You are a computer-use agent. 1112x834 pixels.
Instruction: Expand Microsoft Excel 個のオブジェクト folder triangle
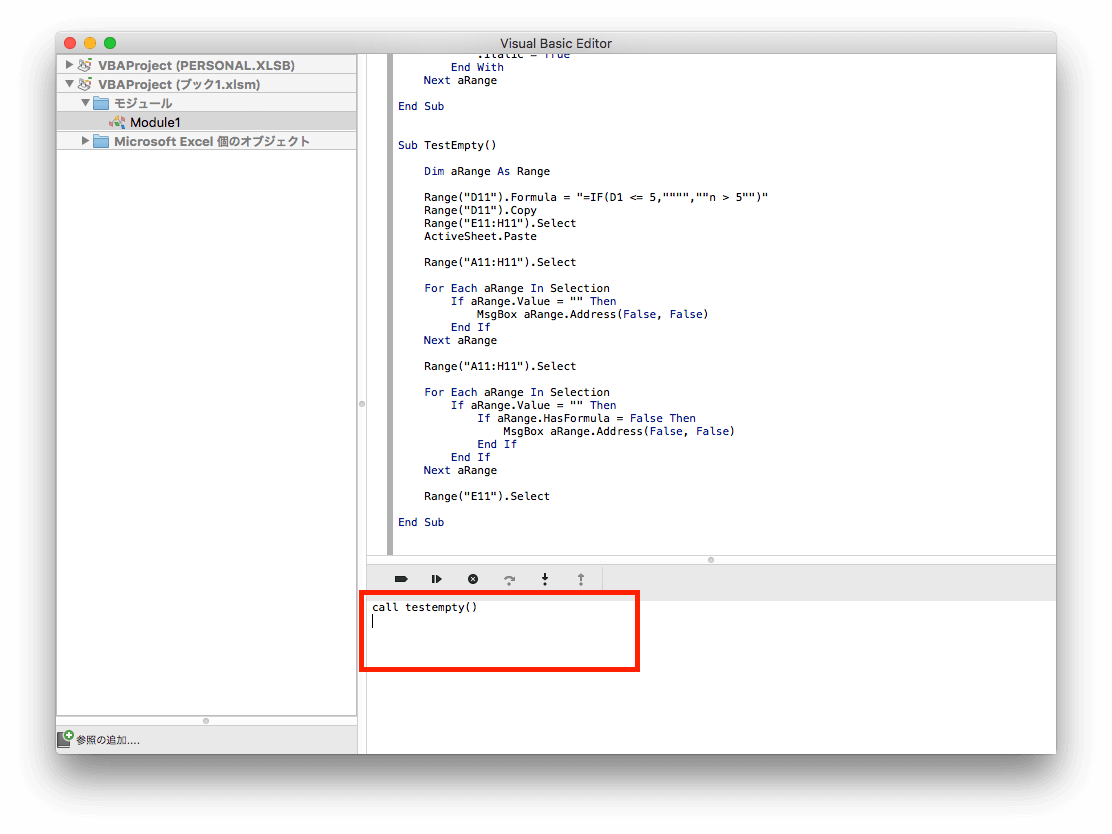[85, 141]
